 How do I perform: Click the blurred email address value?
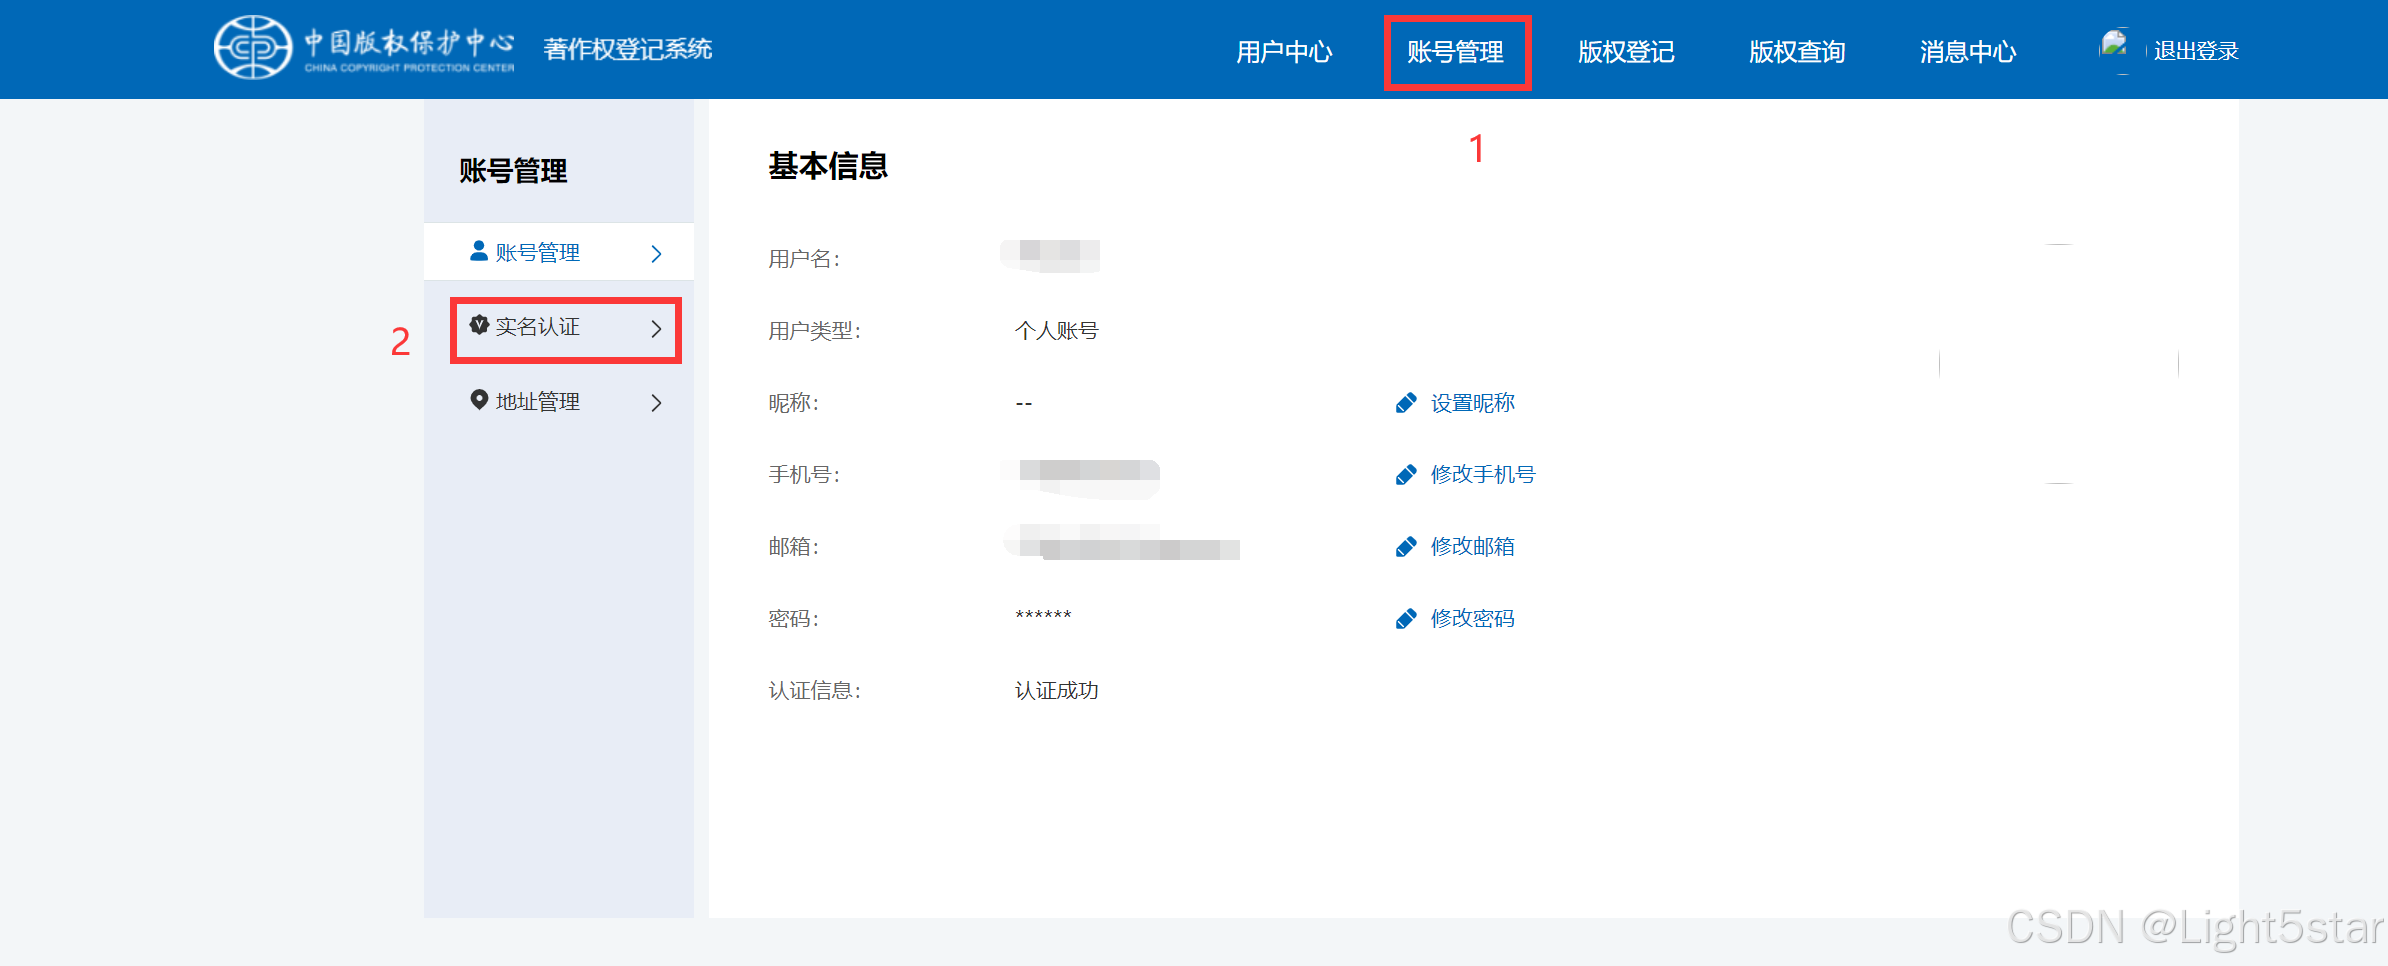click(1122, 542)
